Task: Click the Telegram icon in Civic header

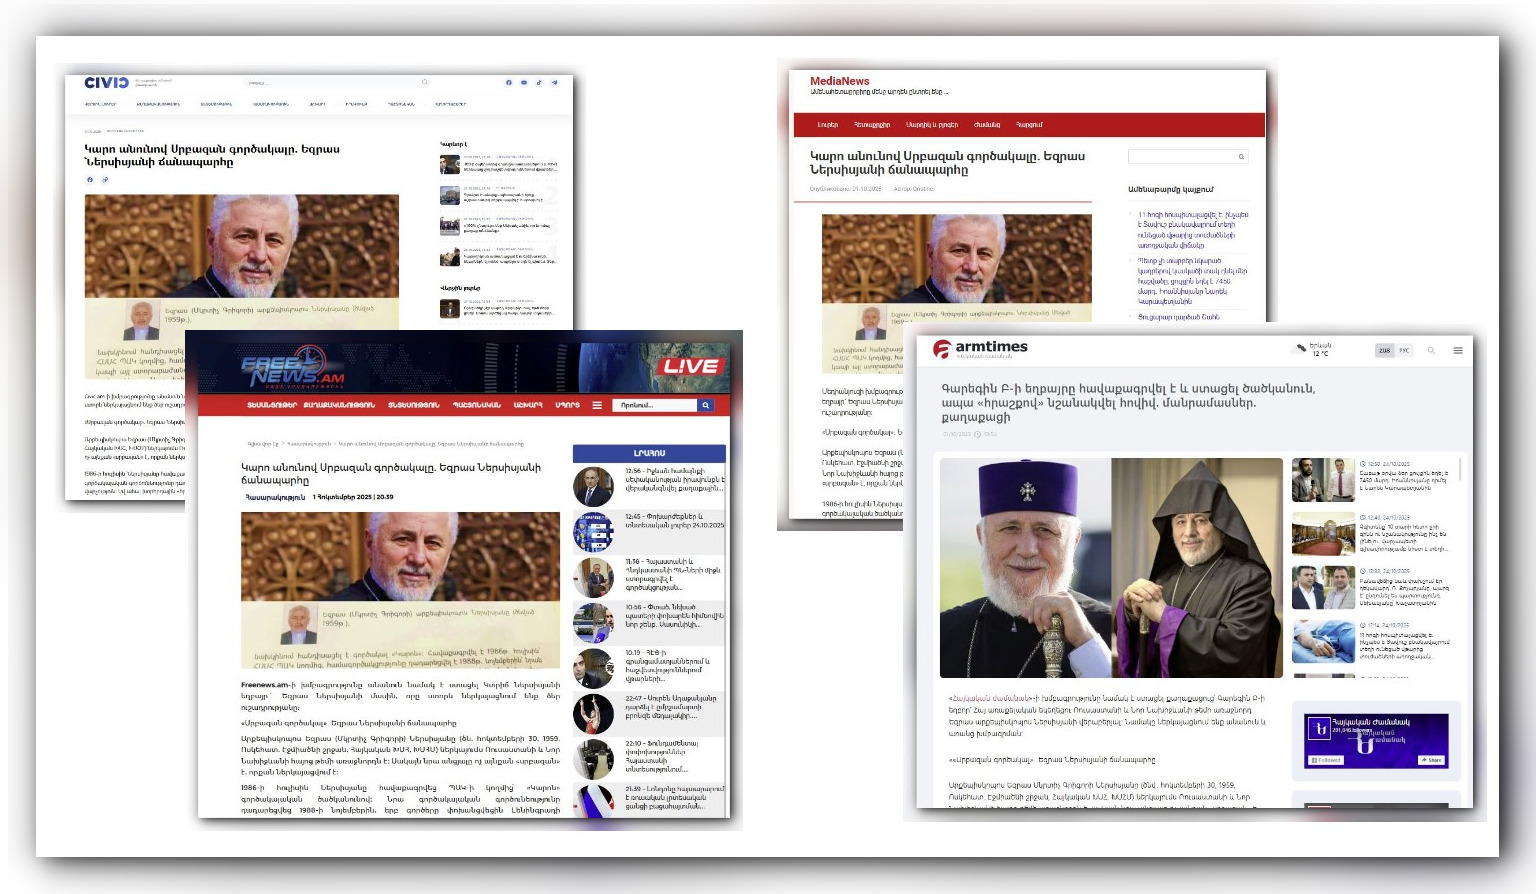Action: click(x=554, y=83)
